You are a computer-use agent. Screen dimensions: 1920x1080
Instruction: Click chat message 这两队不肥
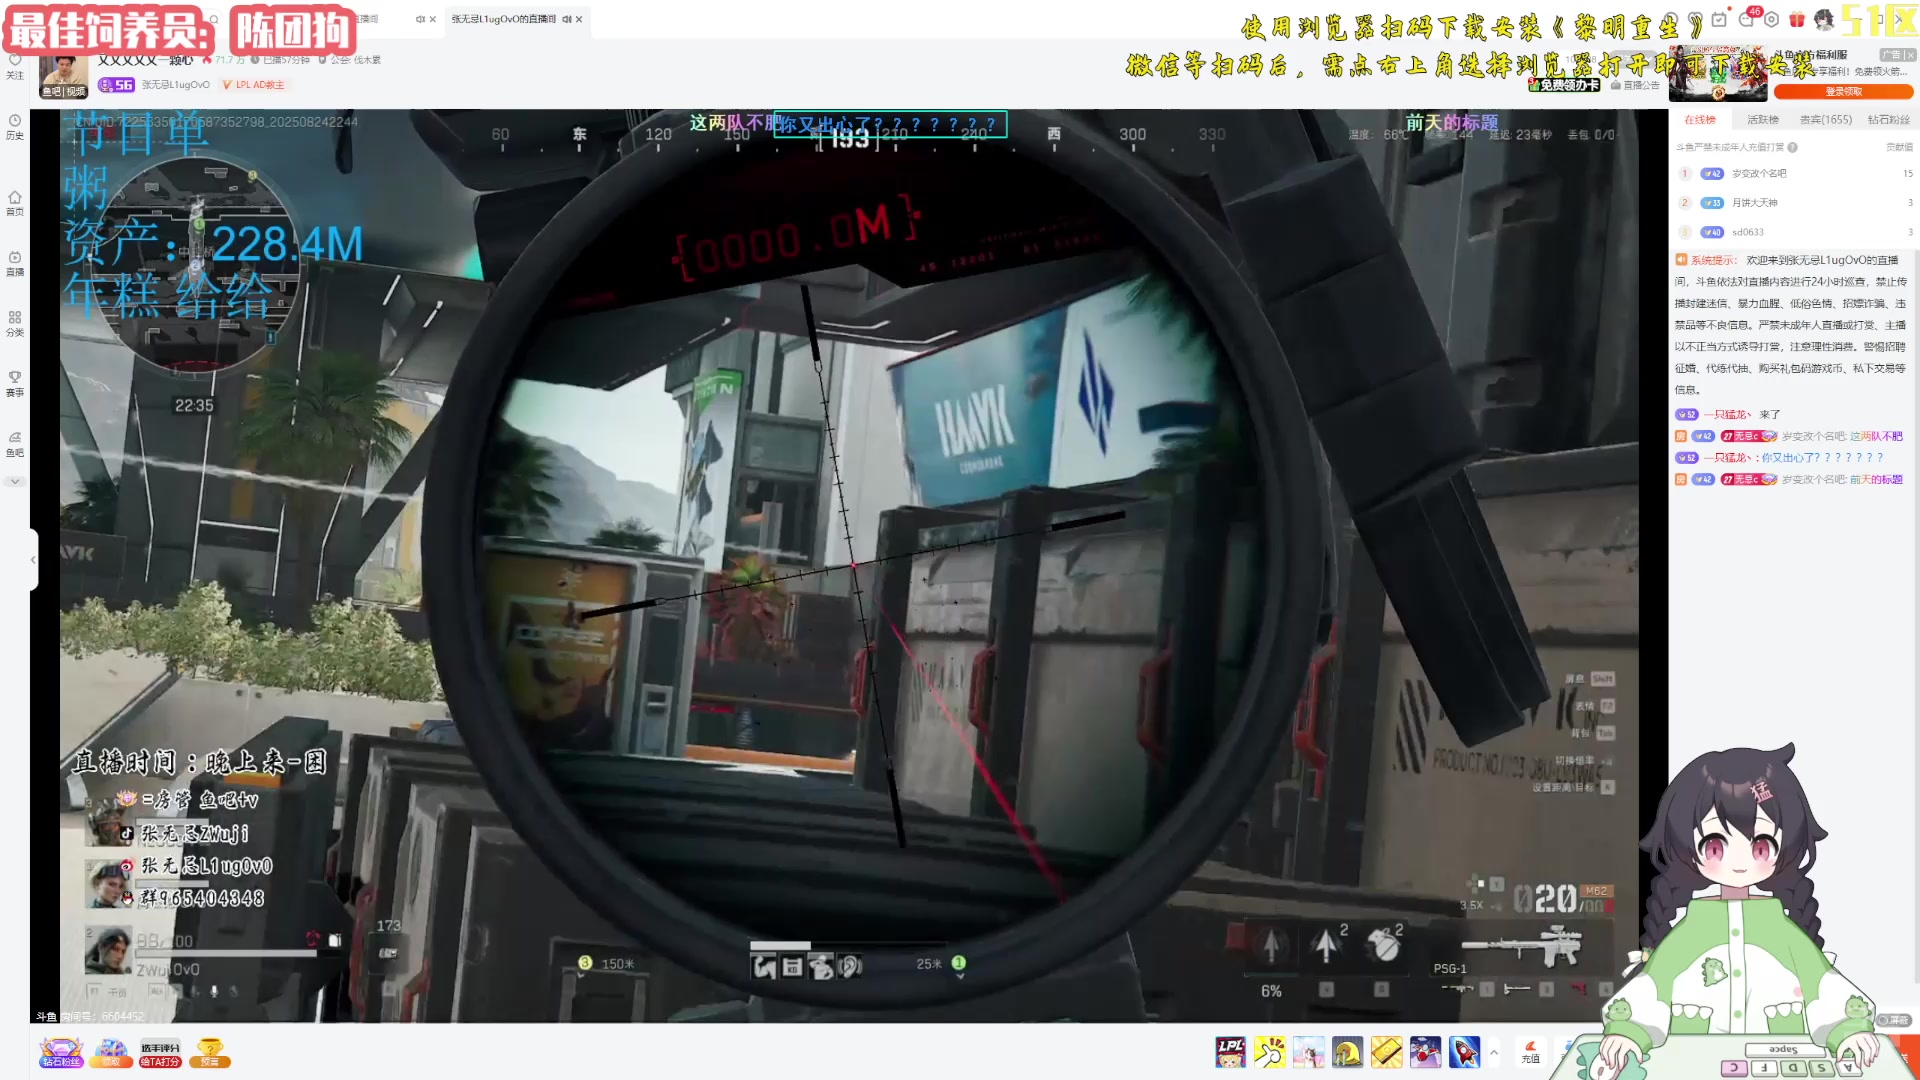1875,436
